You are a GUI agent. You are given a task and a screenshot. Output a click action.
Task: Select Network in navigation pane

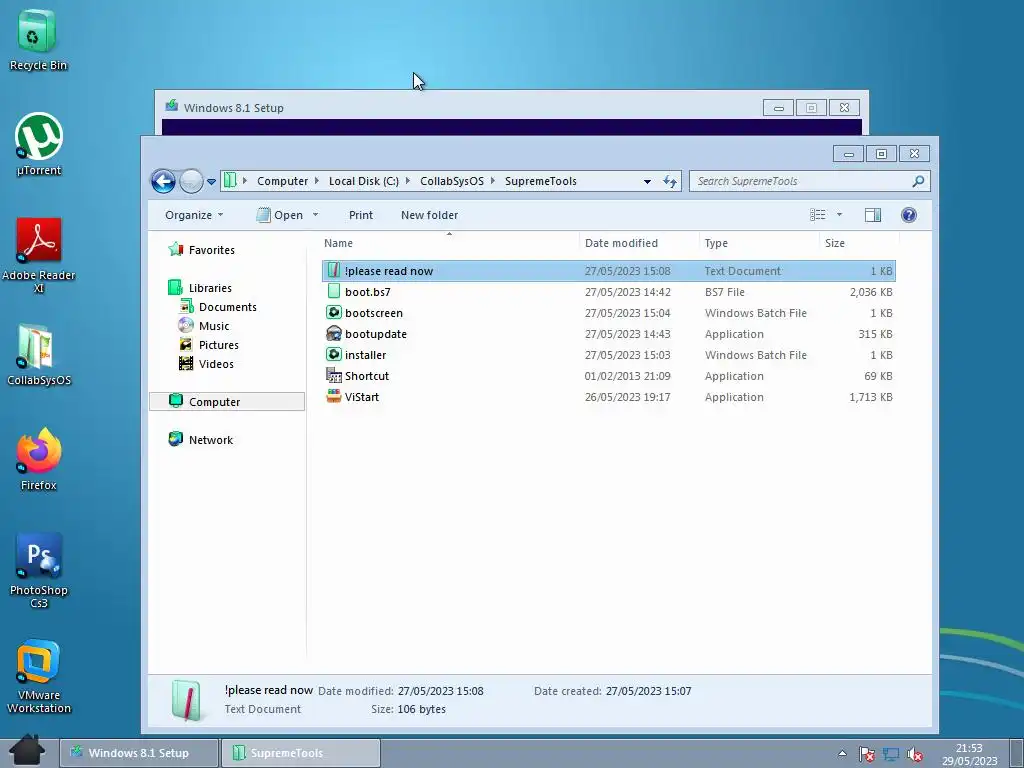(x=201, y=440)
